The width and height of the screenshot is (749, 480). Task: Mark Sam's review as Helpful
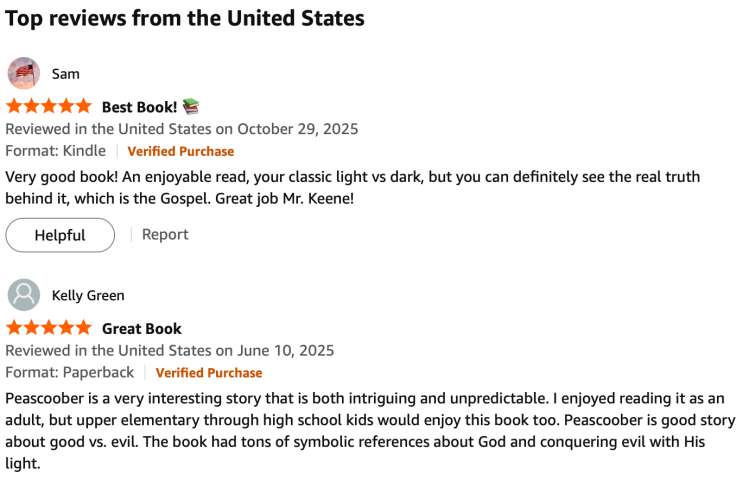click(60, 235)
